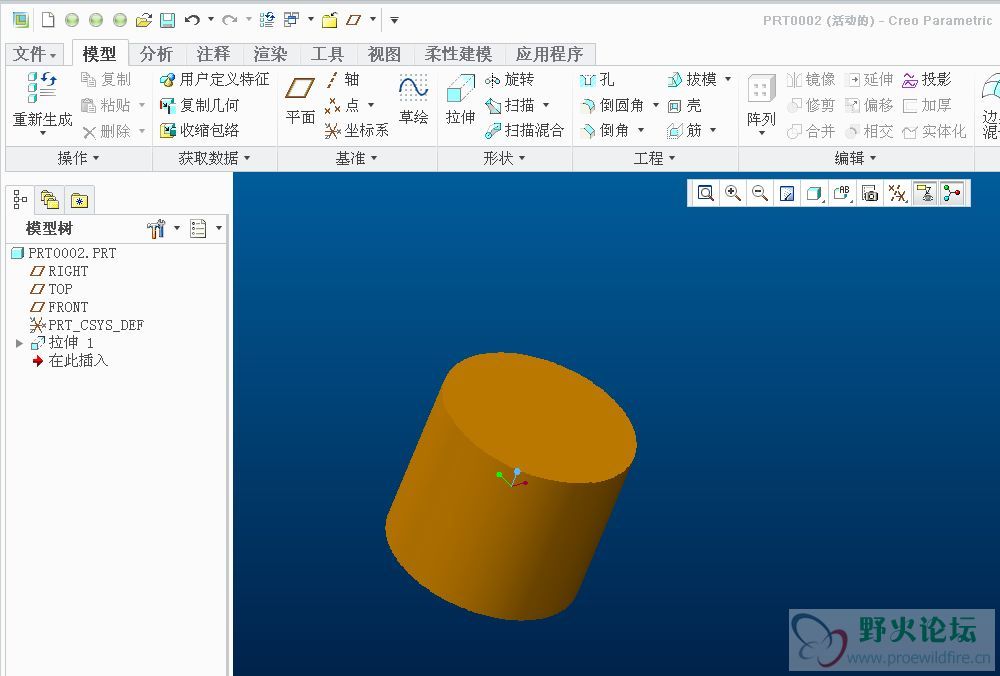The image size is (1000, 676).
Task: Switch to the 分析 tab
Action: (x=156, y=54)
